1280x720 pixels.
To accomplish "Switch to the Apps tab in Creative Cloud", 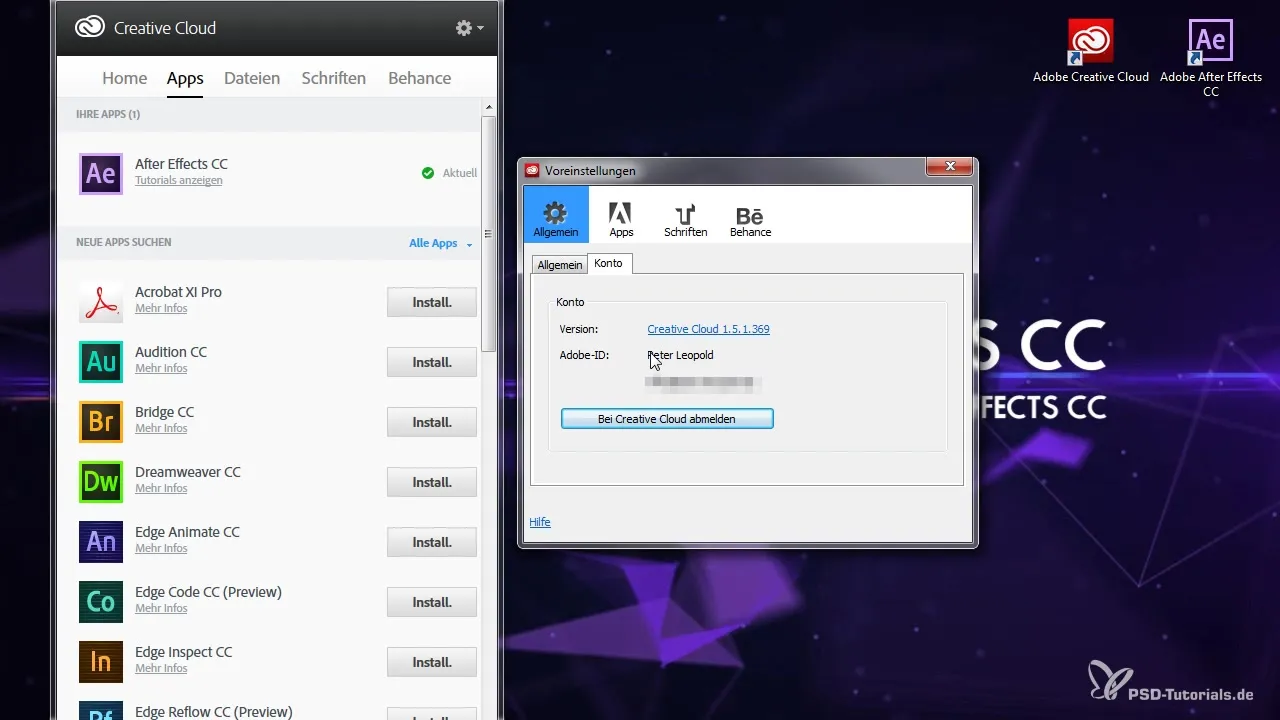I will point(185,78).
